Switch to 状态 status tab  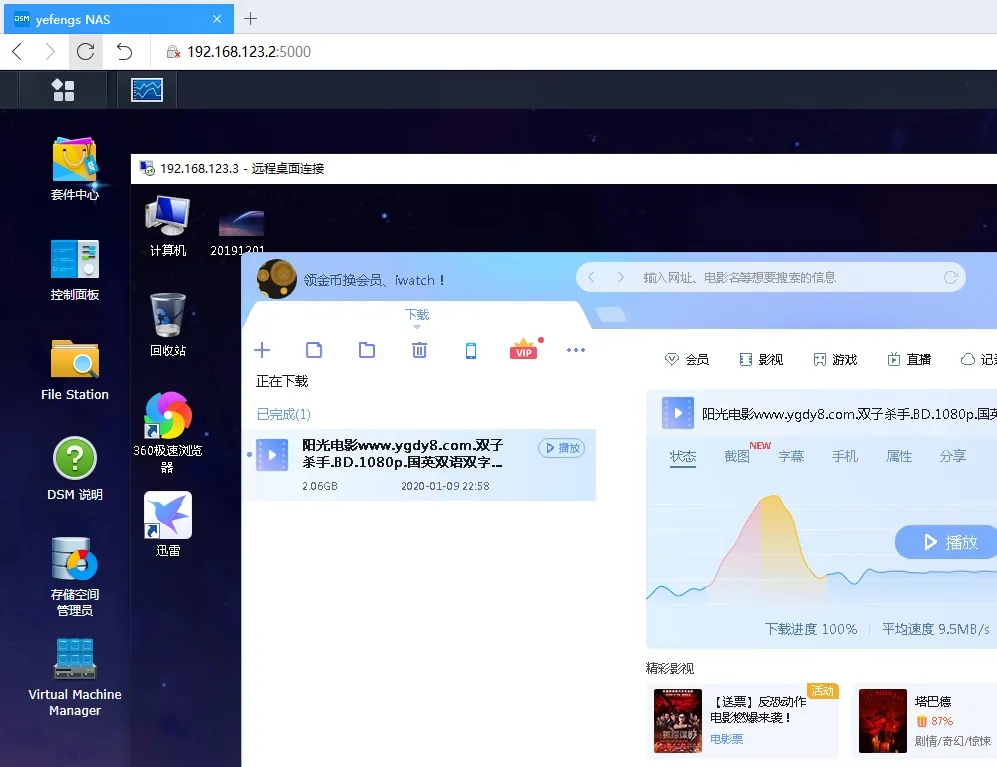click(683, 456)
